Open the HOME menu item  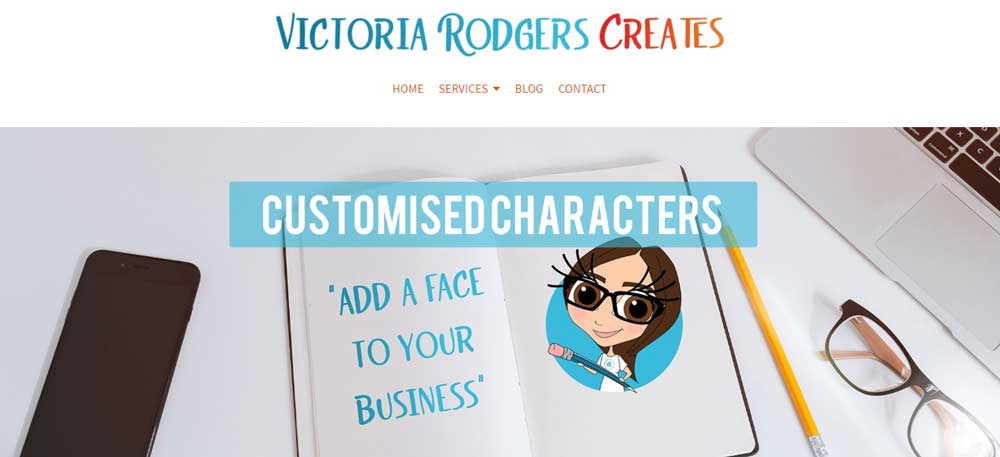pos(408,89)
